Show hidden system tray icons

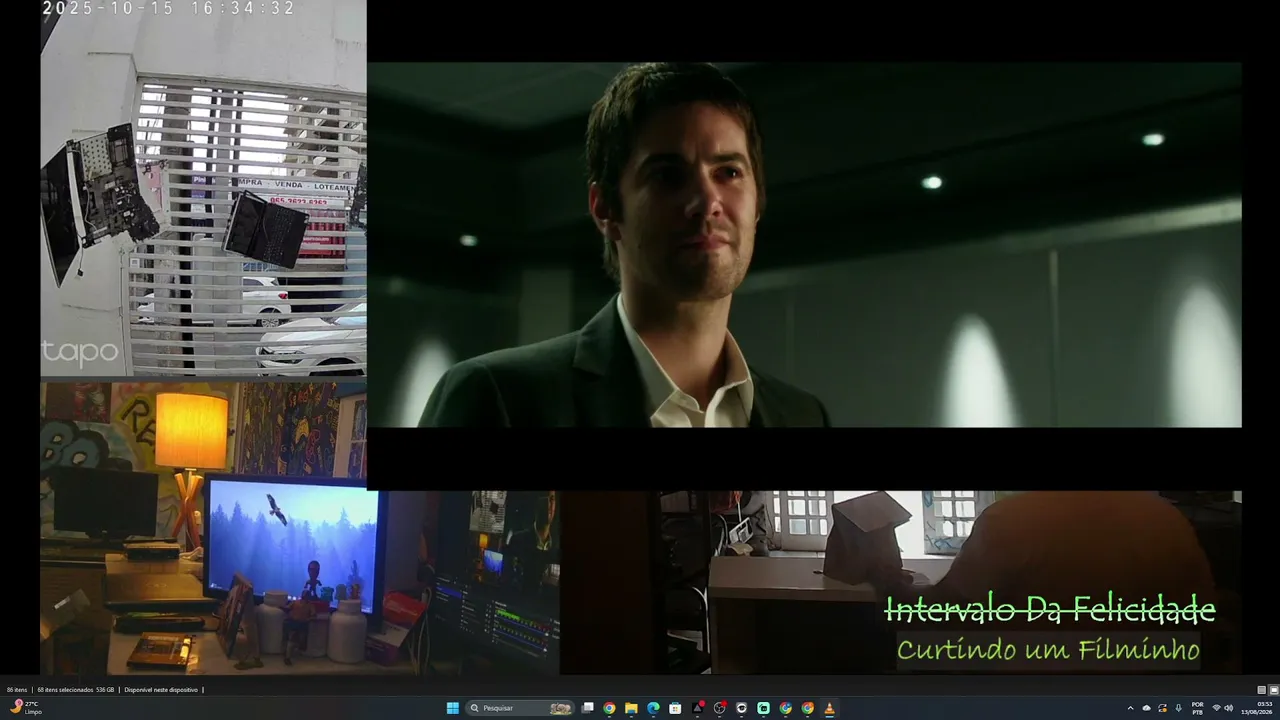pyautogui.click(x=1130, y=708)
